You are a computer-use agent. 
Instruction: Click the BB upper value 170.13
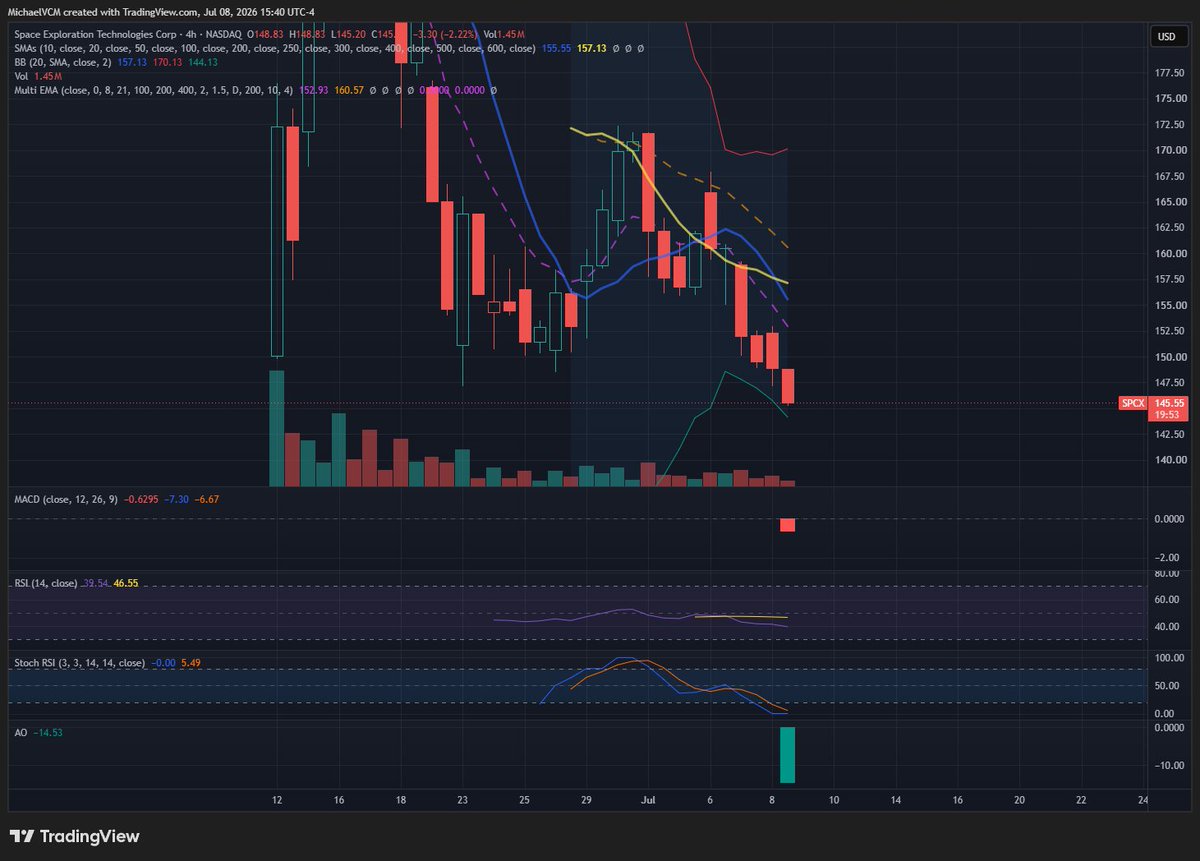[168, 62]
